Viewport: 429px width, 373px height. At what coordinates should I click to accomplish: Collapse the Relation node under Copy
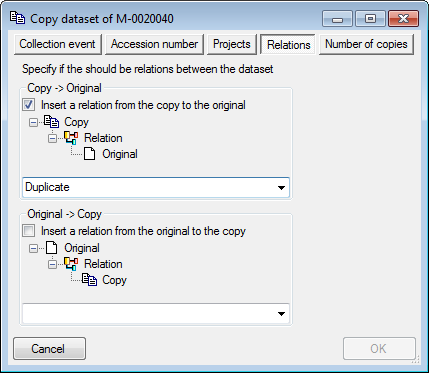tap(52, 139)
